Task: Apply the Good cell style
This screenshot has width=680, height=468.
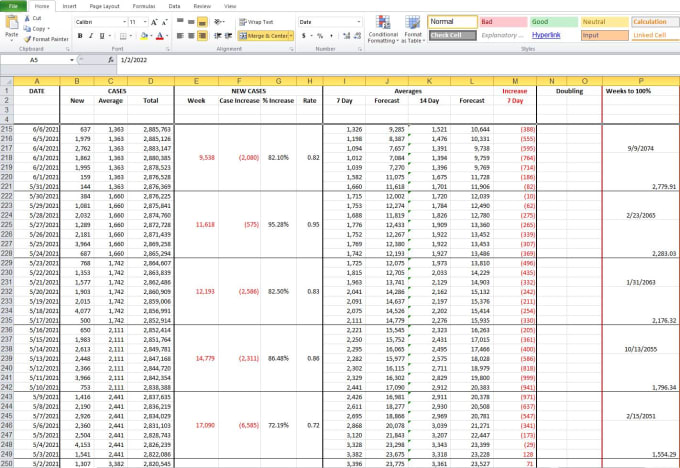Action: [x=554, y=22]
